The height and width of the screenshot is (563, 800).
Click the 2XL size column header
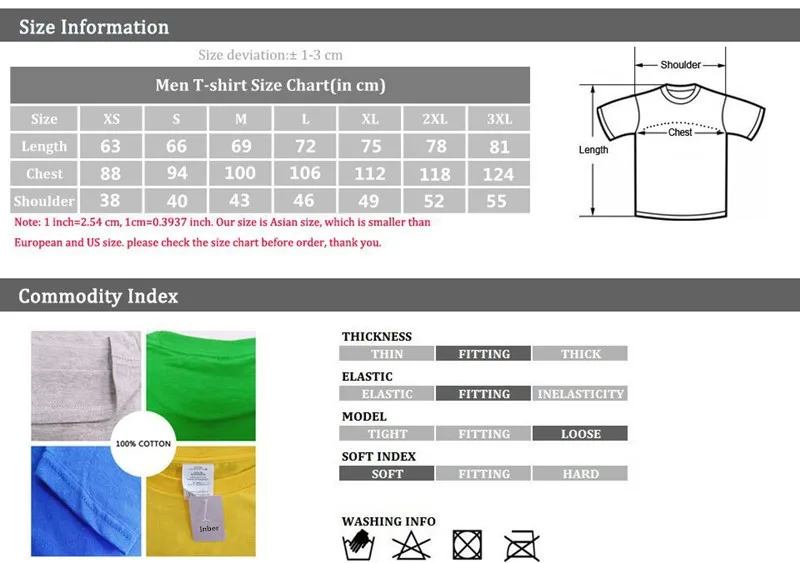434,118
